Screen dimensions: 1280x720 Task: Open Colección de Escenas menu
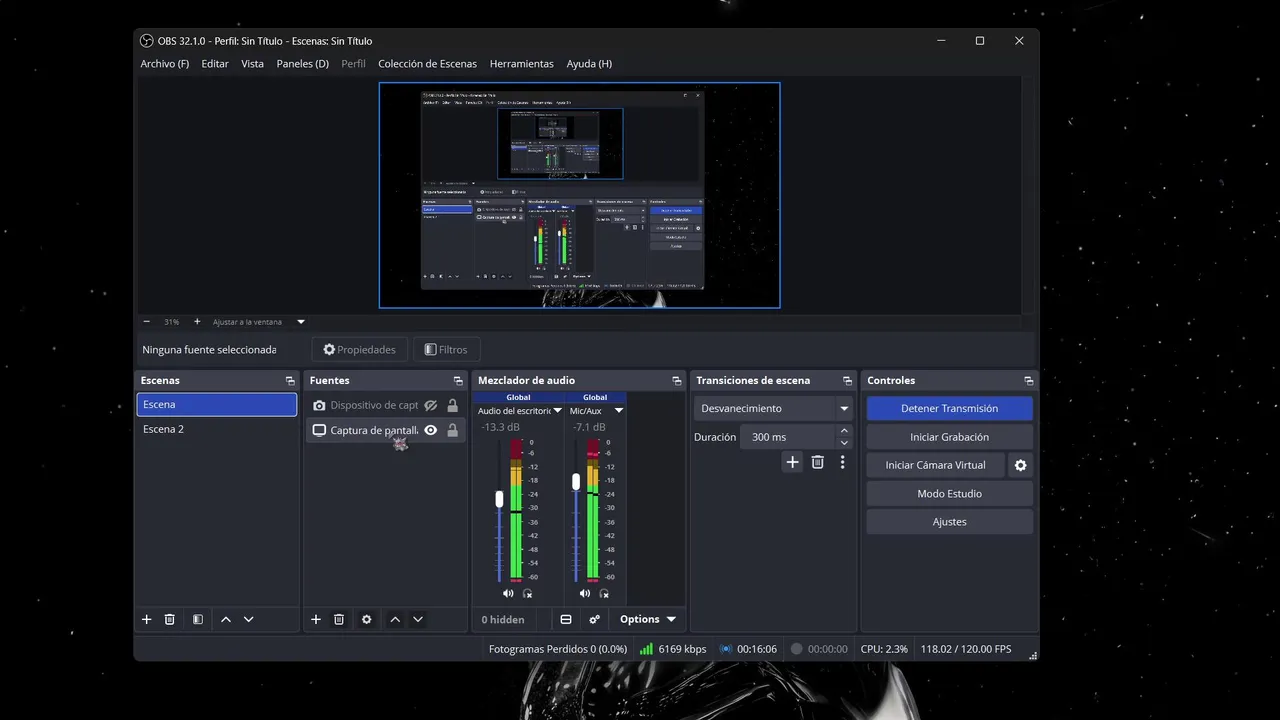pos(427,64)
